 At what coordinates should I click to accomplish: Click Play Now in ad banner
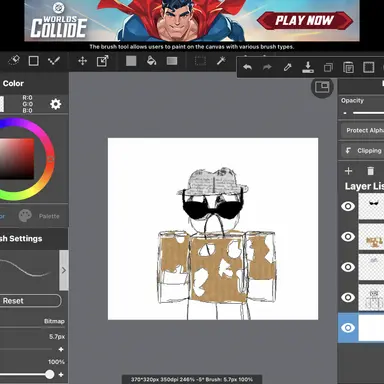click(304, 21)
